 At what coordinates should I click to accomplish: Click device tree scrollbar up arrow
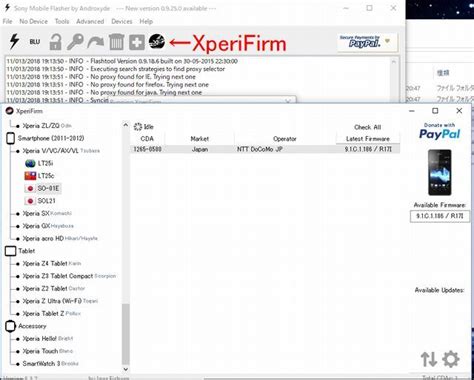tap(126, 125)
